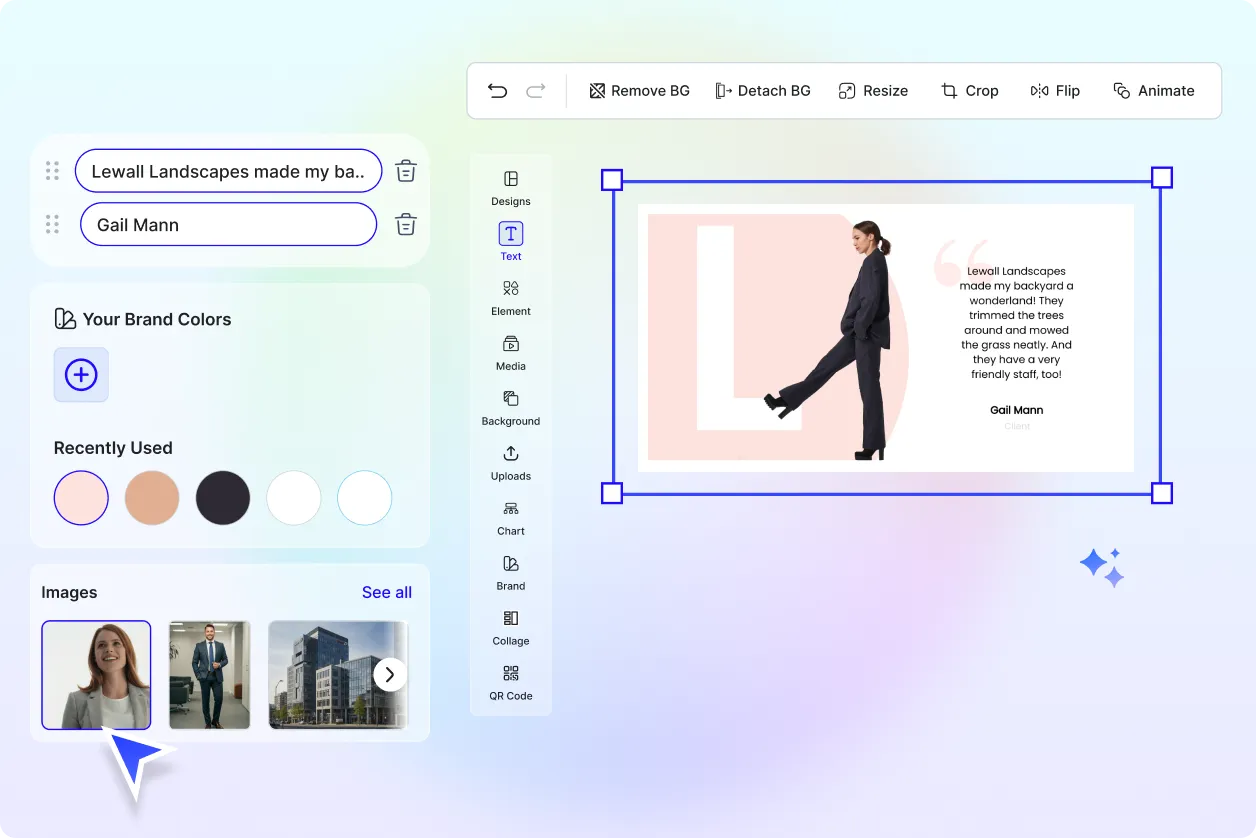Viewport: 1256px width, 838px height.
Task: Add a new brand color
Action: (81, 375)
